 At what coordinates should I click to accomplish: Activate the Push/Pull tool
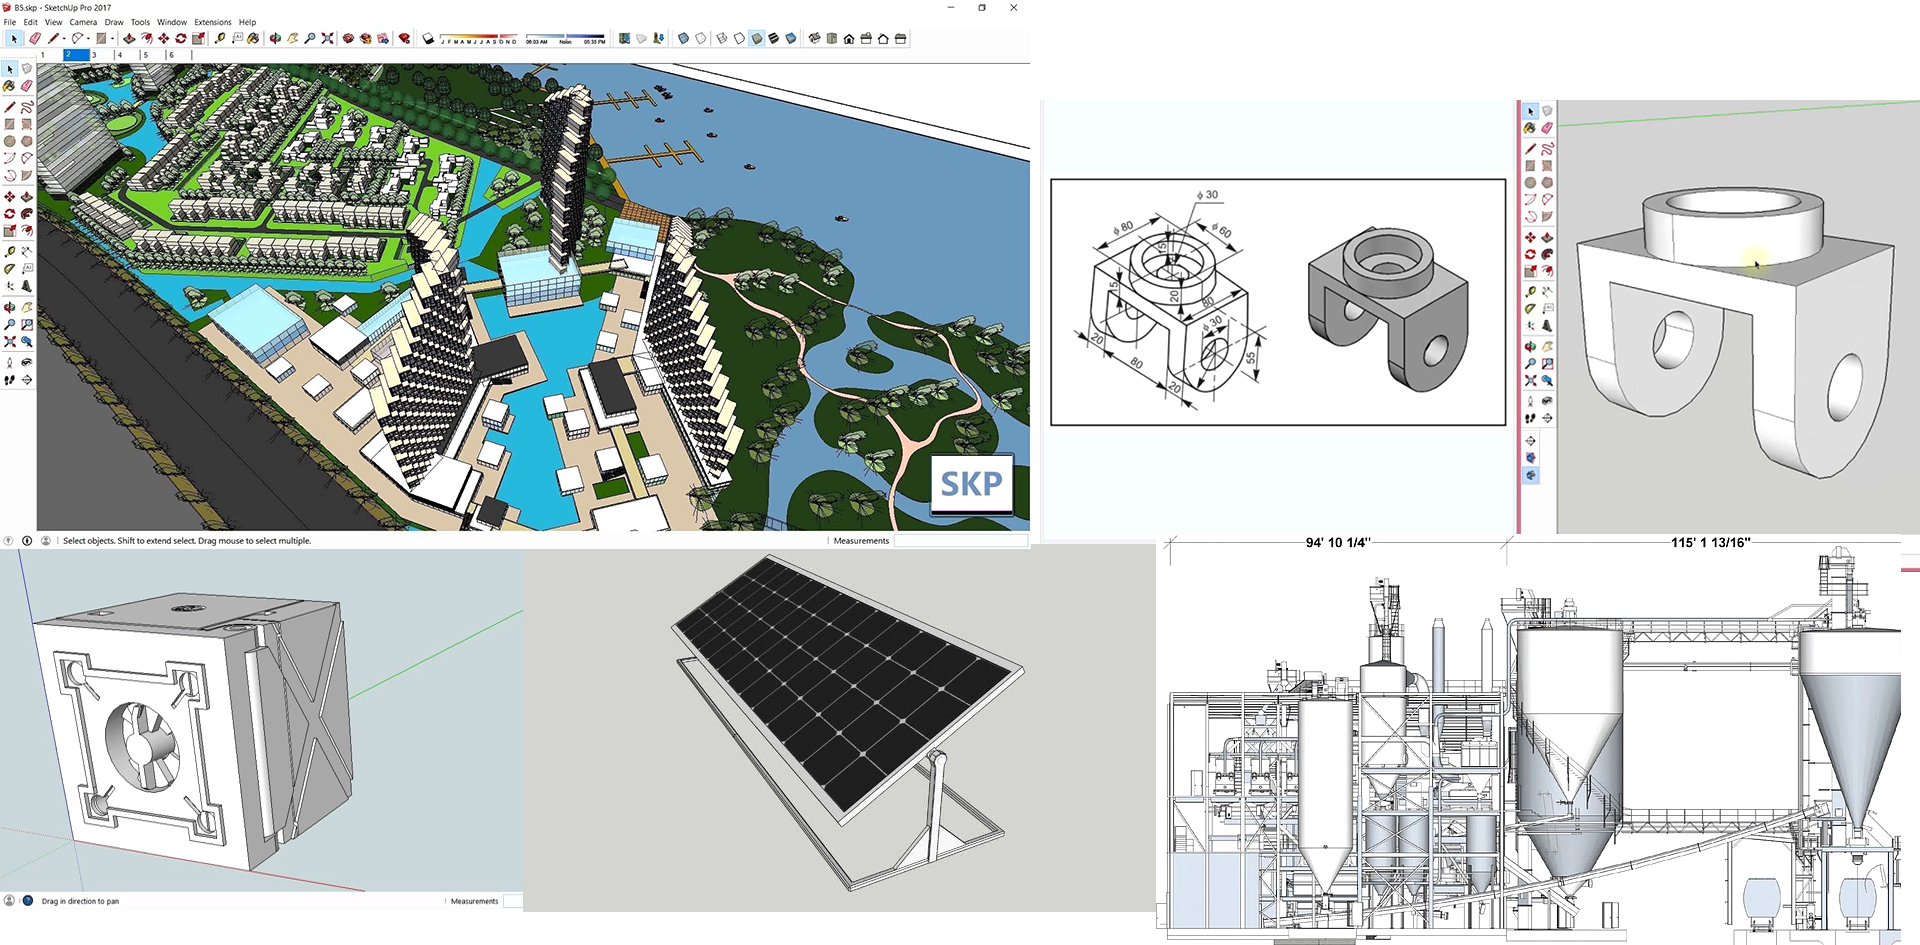click(27, 197)
